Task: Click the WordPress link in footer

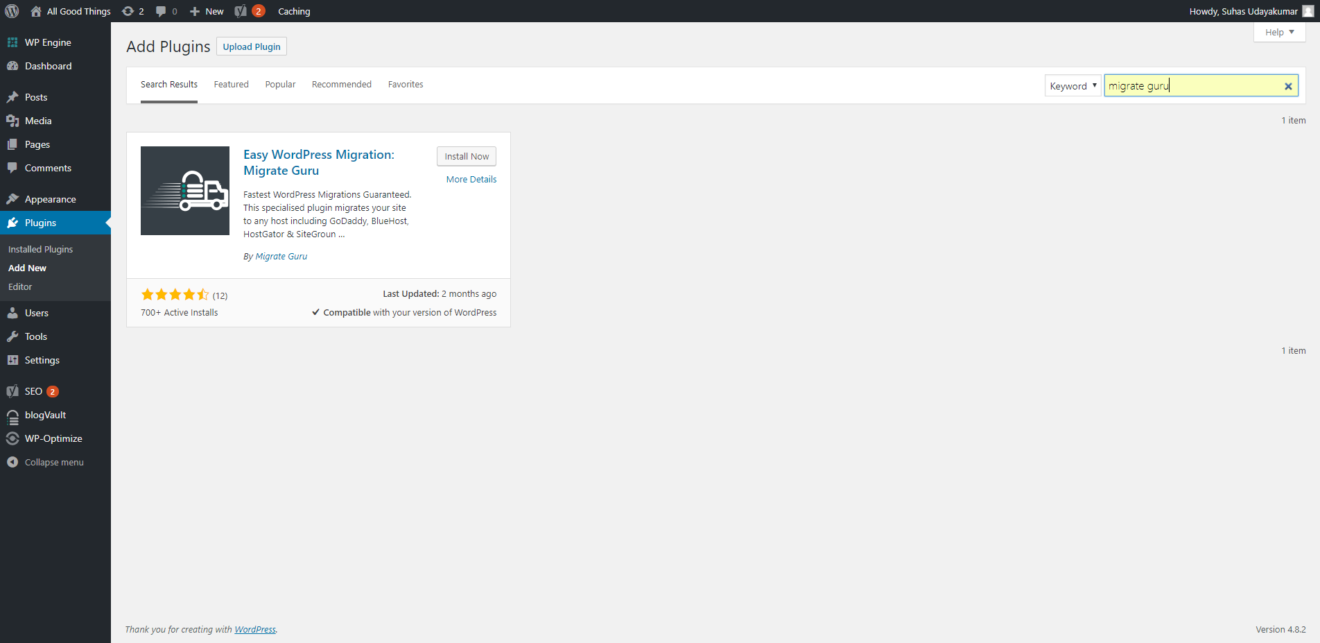Action: pos(255,629)
